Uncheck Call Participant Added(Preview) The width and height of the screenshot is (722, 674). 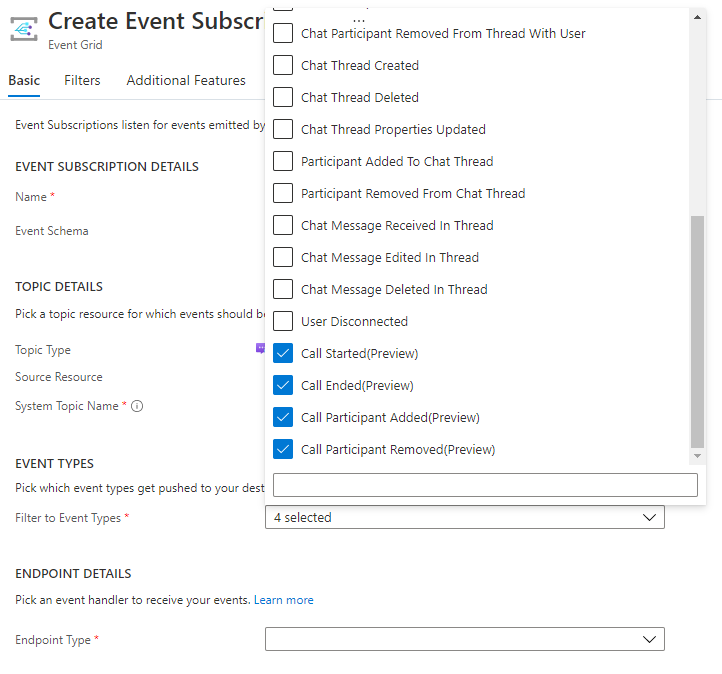click(x=283, y=417)
